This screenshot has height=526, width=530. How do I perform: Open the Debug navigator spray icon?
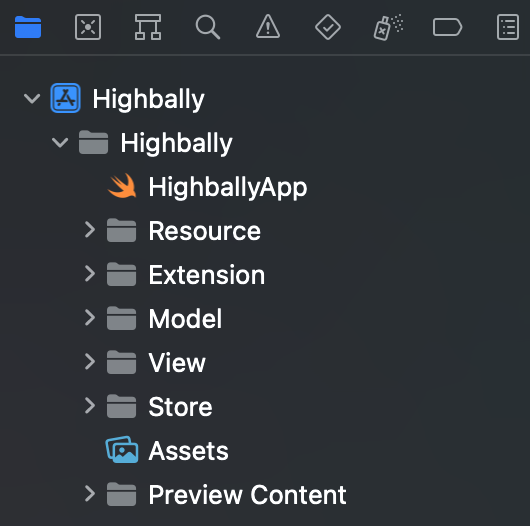[x=388, y=27]
